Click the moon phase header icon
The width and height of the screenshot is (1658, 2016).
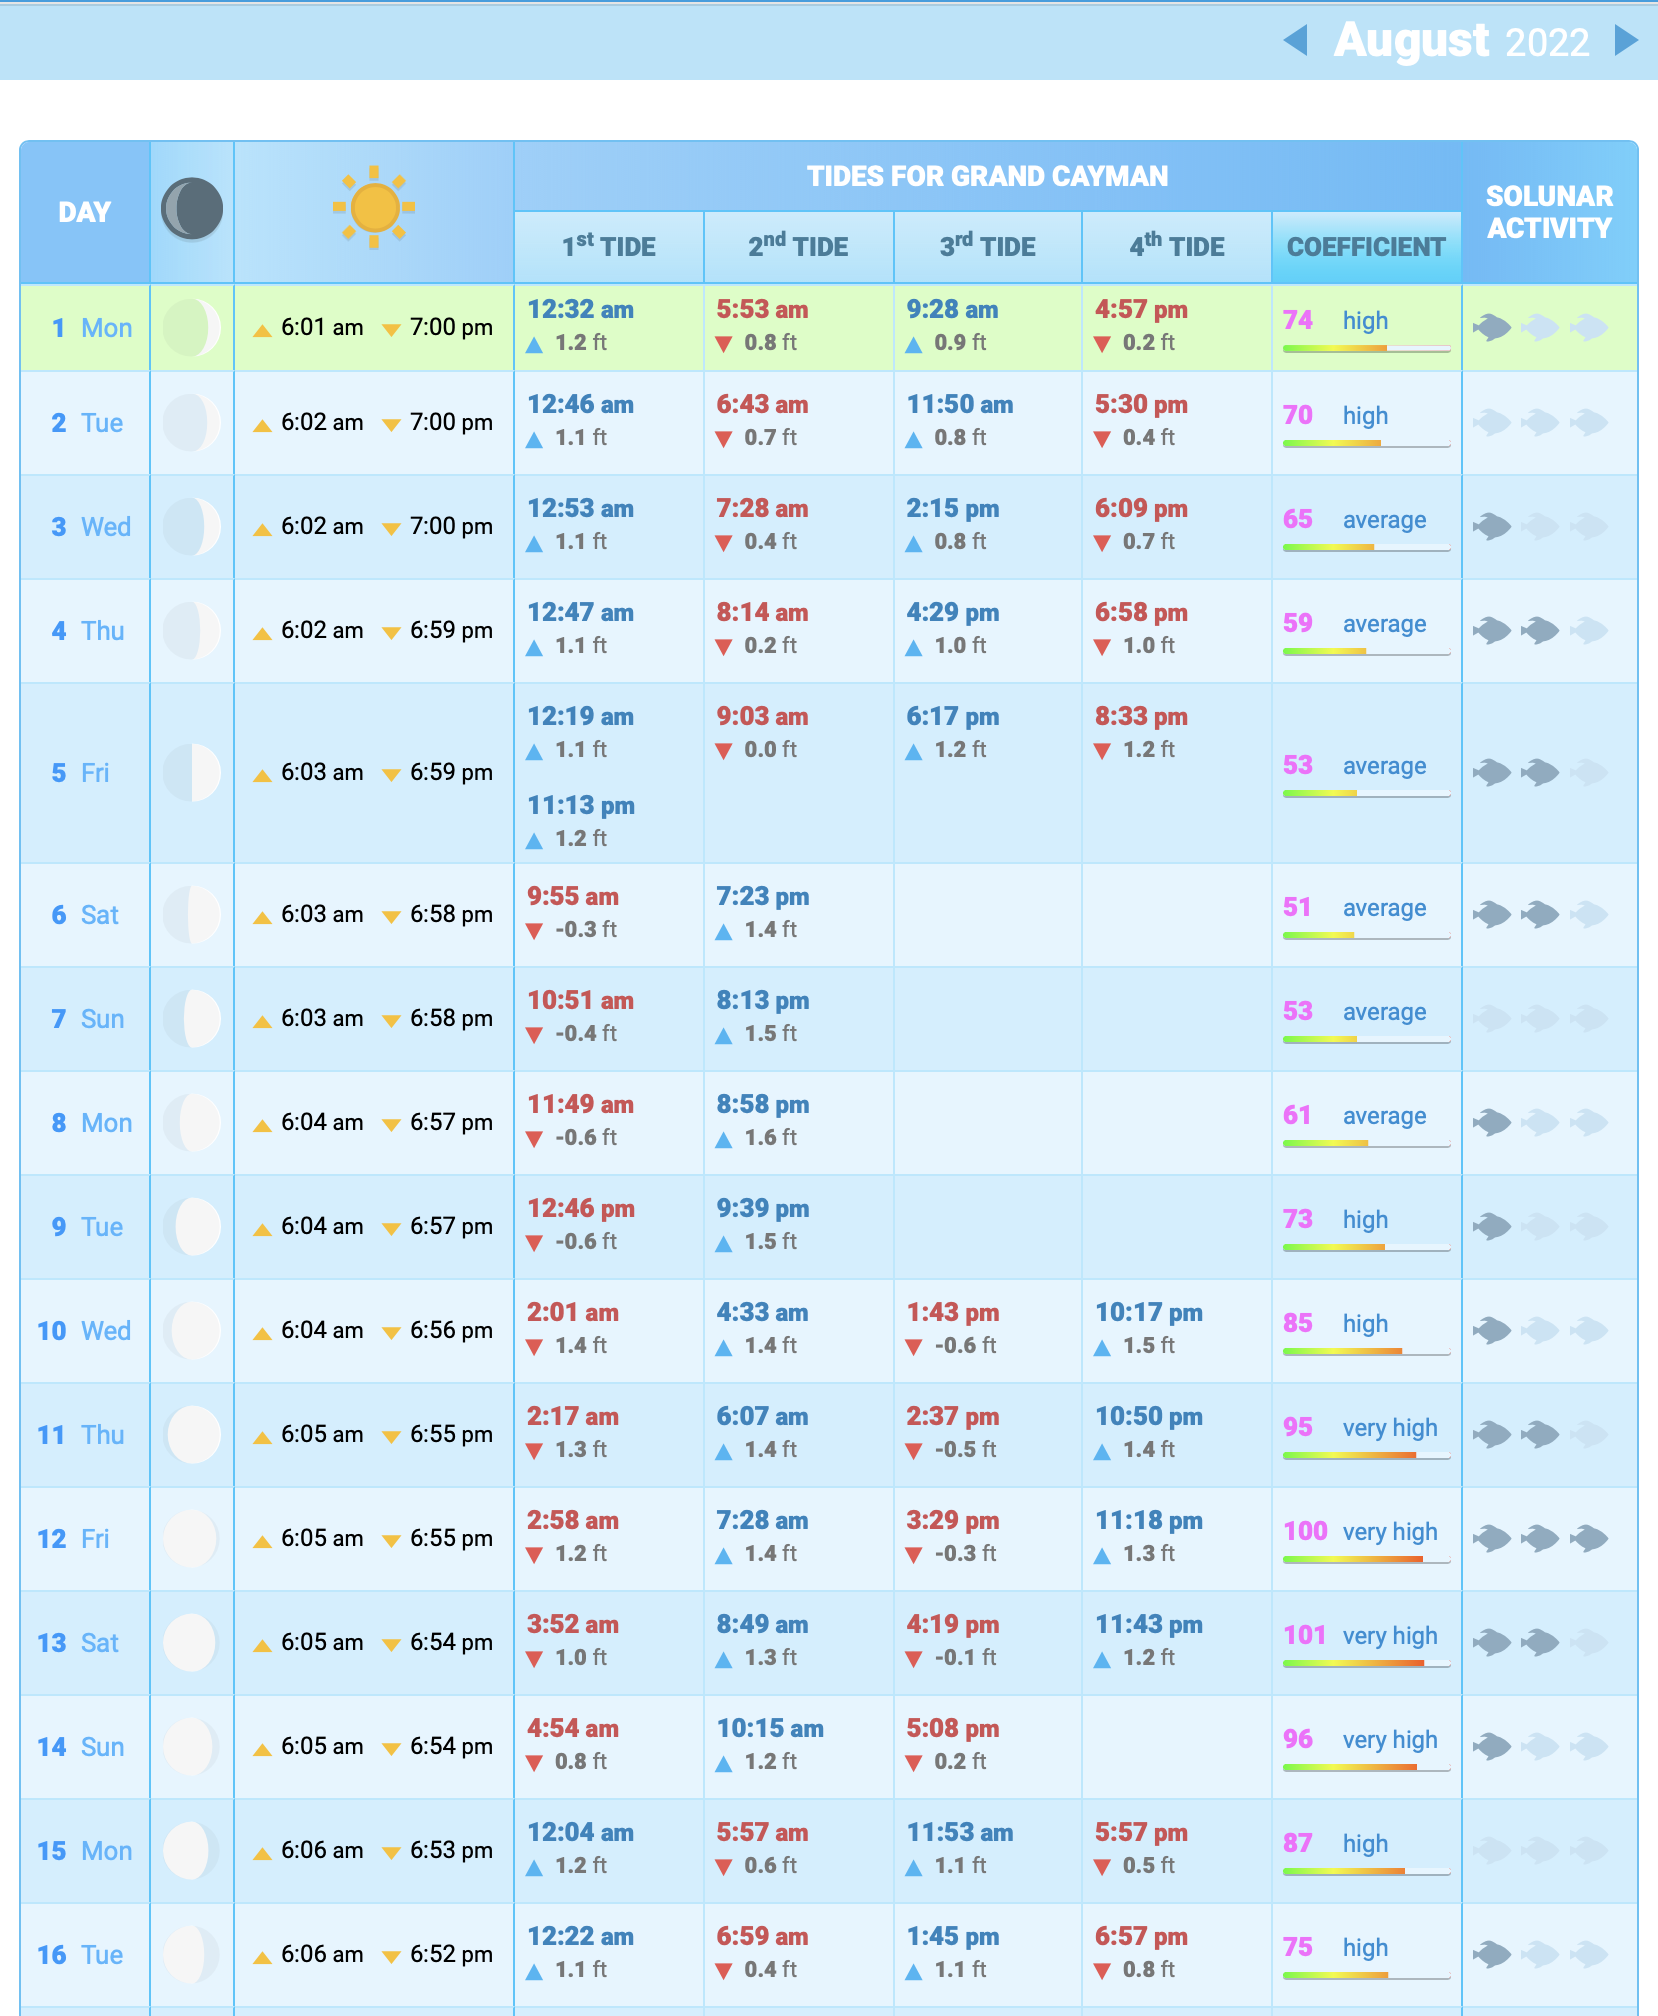click(x=192, y=210)
